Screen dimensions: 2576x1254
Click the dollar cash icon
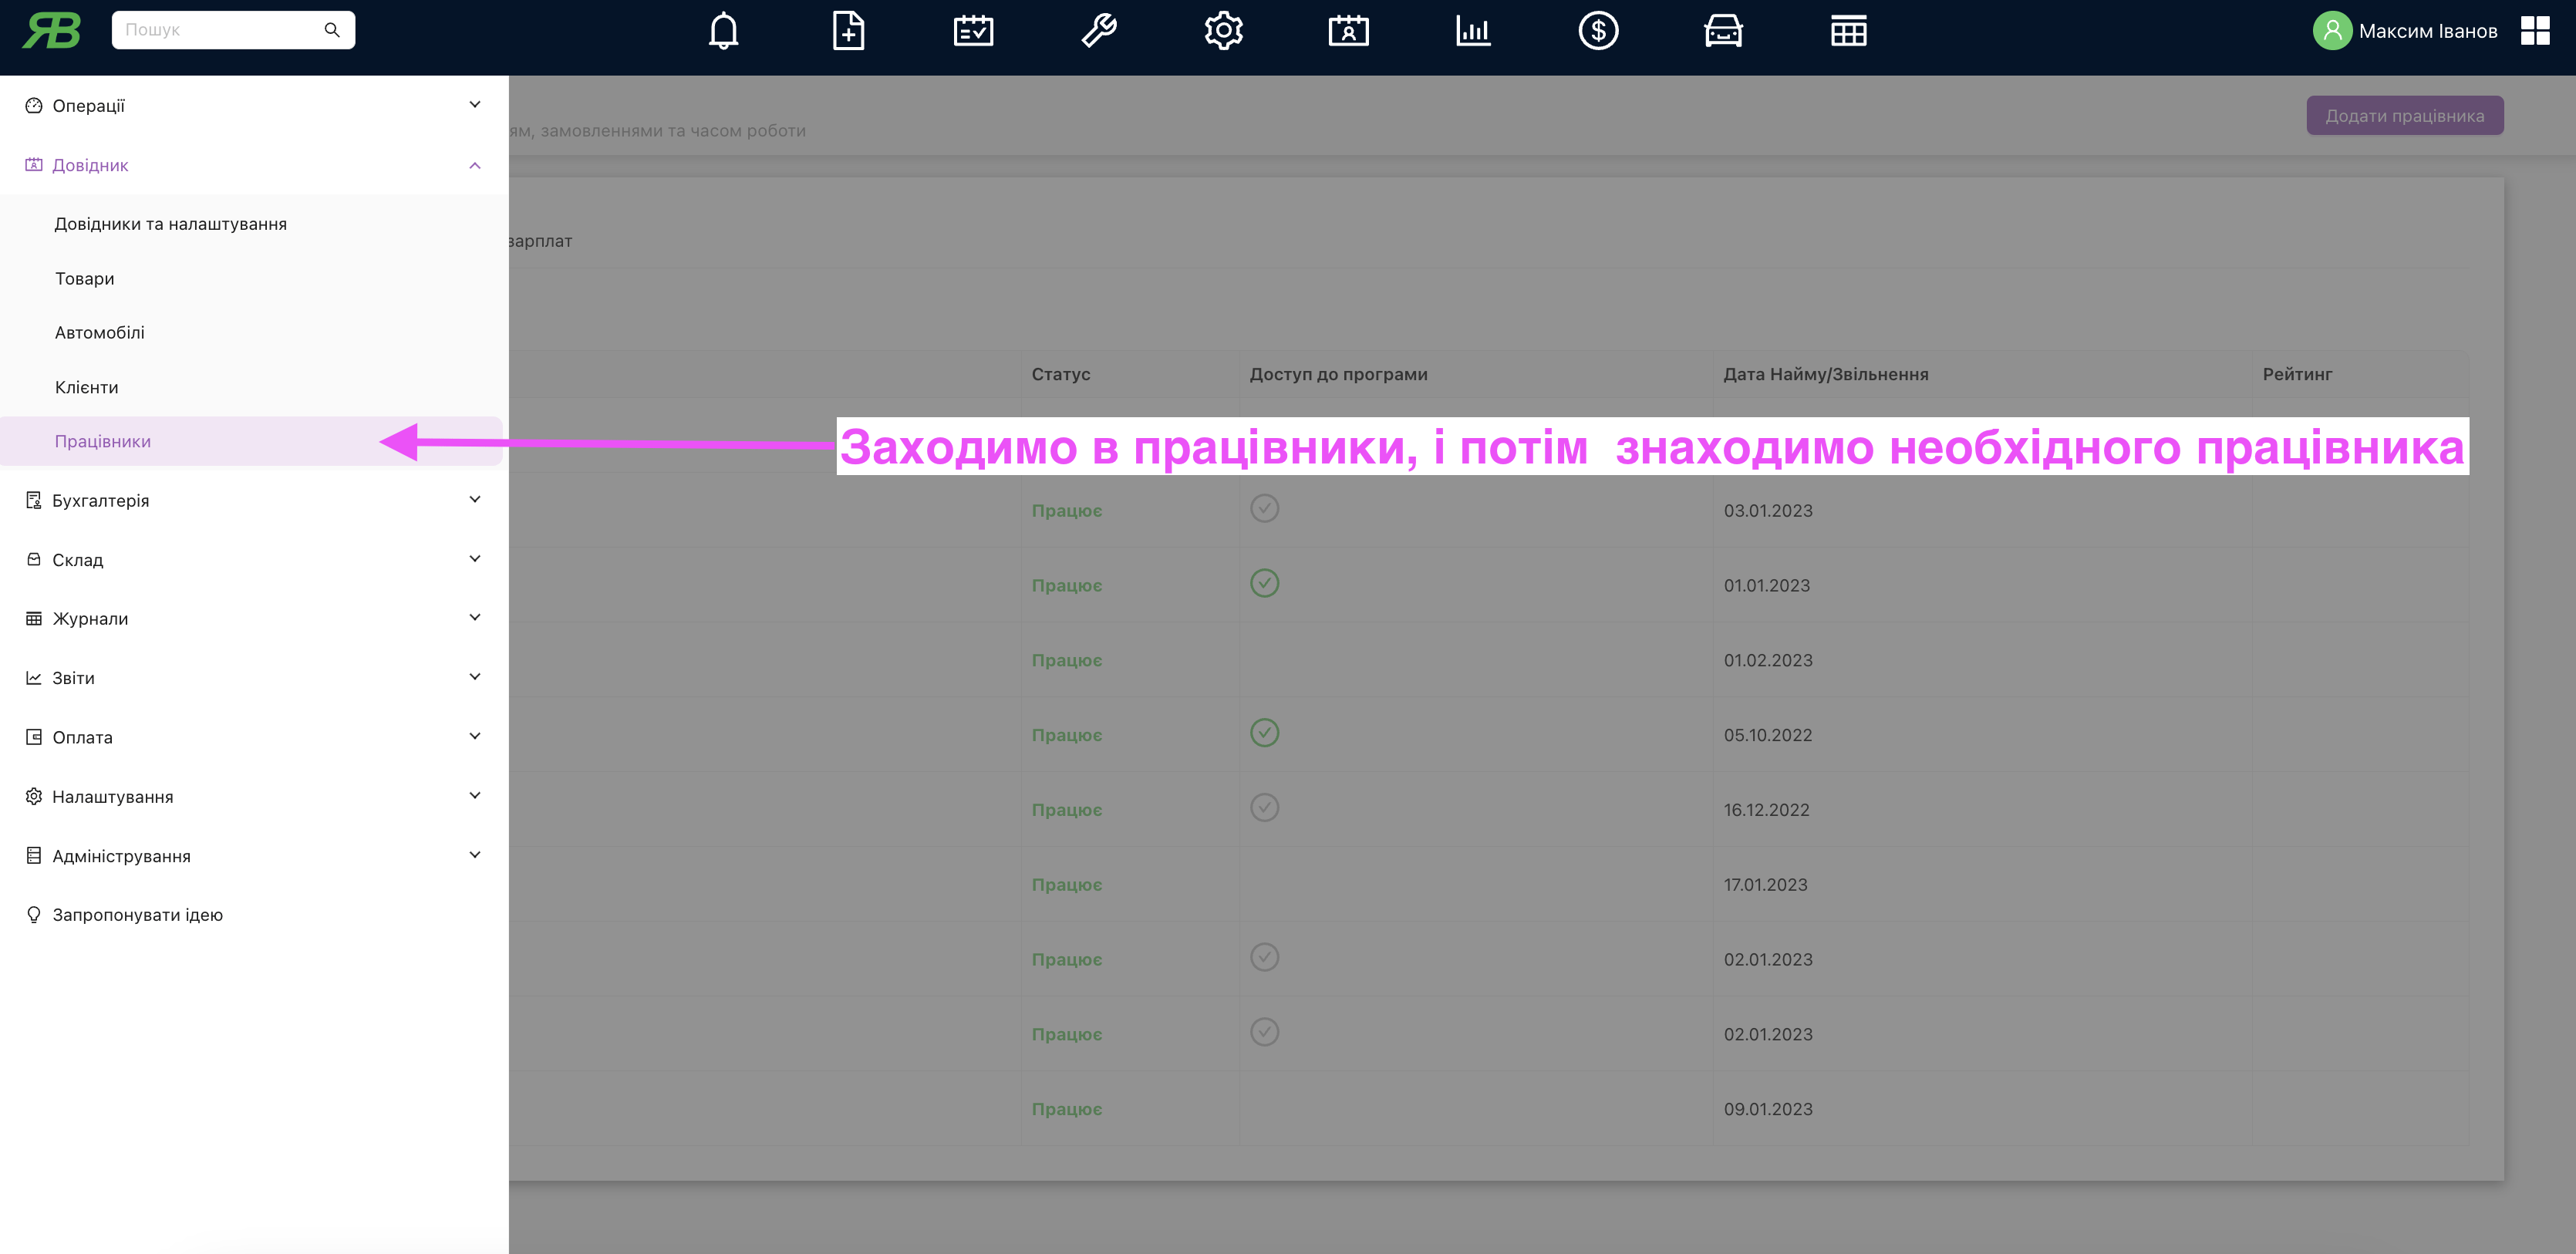coord(1598,31)
